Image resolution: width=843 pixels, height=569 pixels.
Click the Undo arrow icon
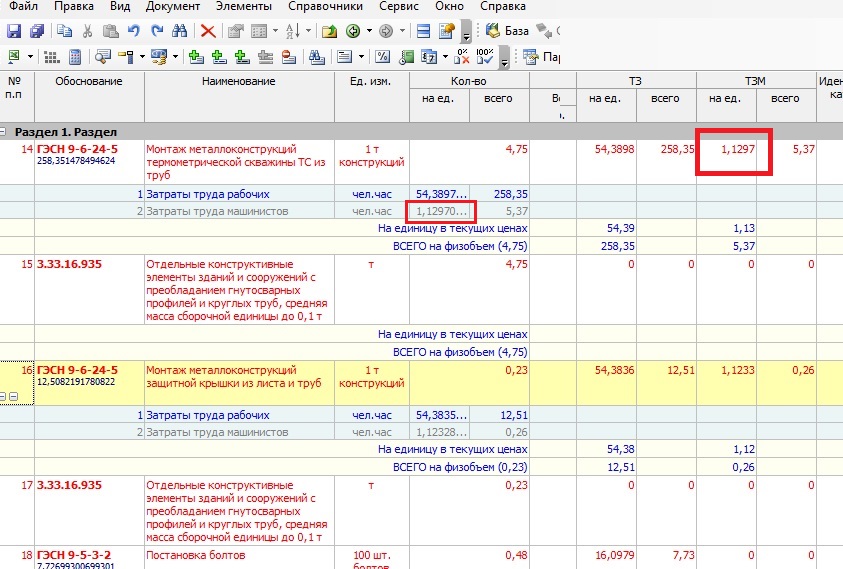pyautogui.click(x=135, y=31)
